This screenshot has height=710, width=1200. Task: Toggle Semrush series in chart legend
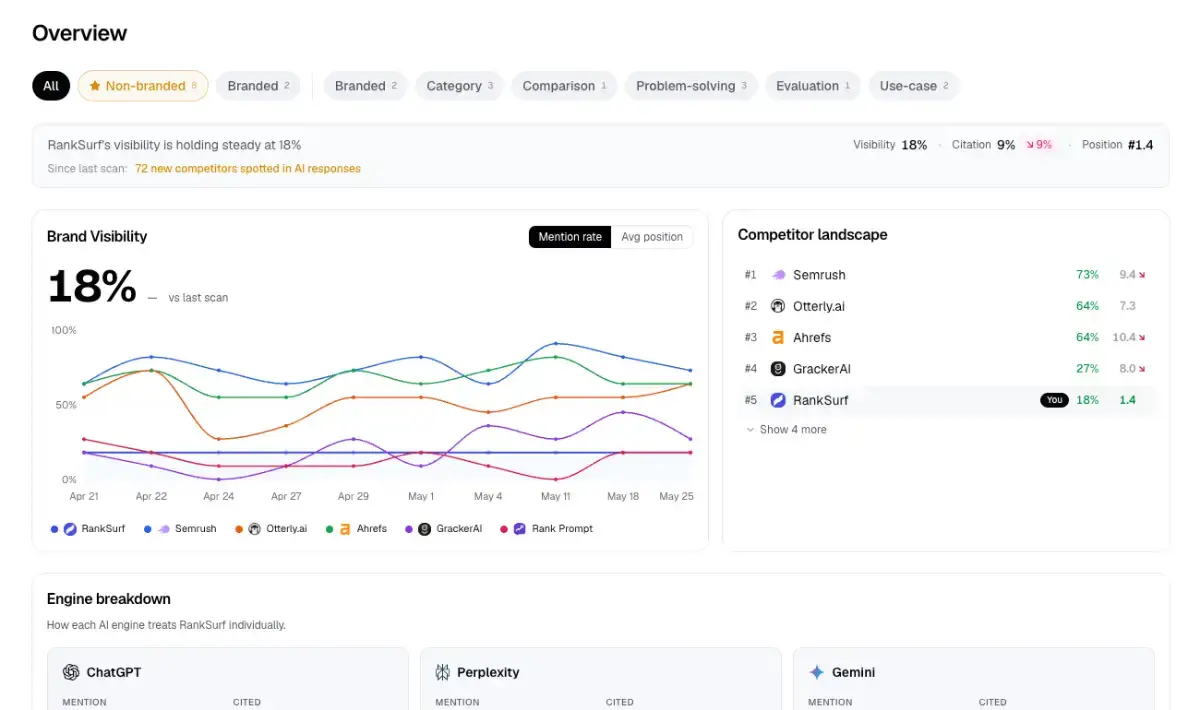(x=180, y=529)
